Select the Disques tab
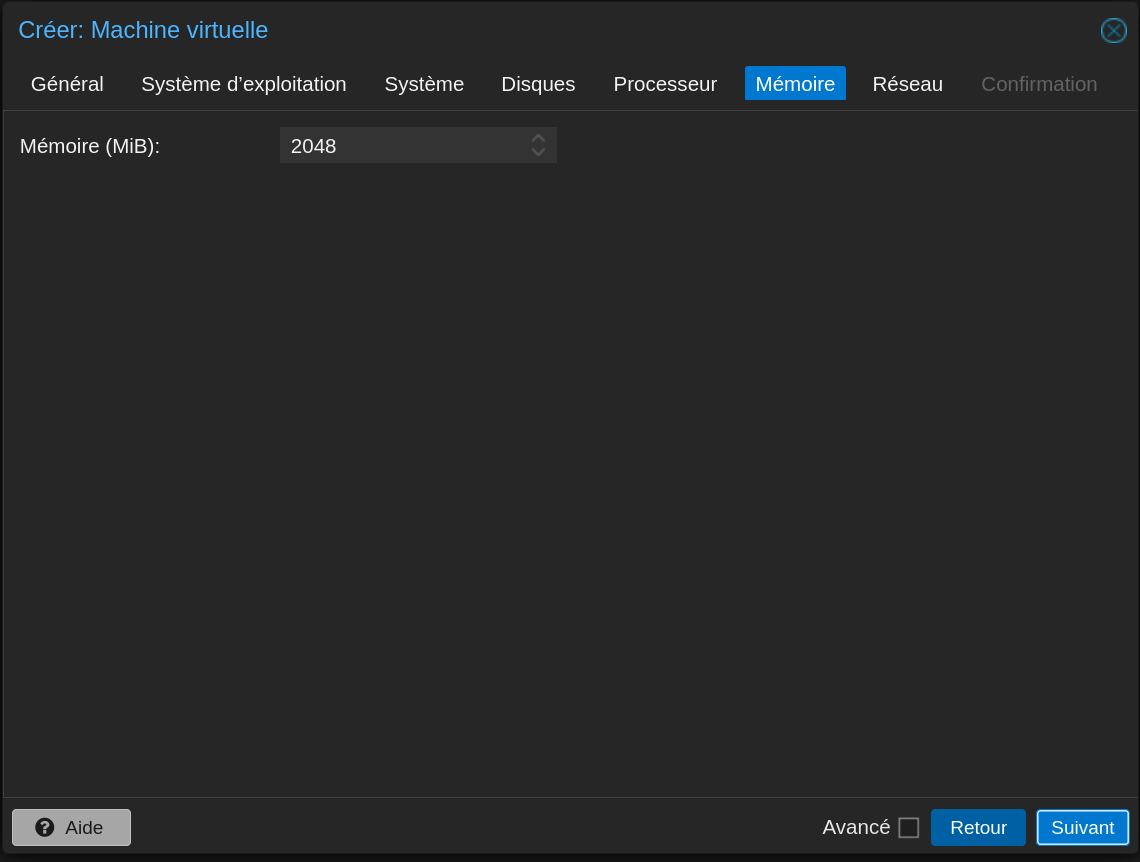1140x862 pixels. (x=538, y=84)
